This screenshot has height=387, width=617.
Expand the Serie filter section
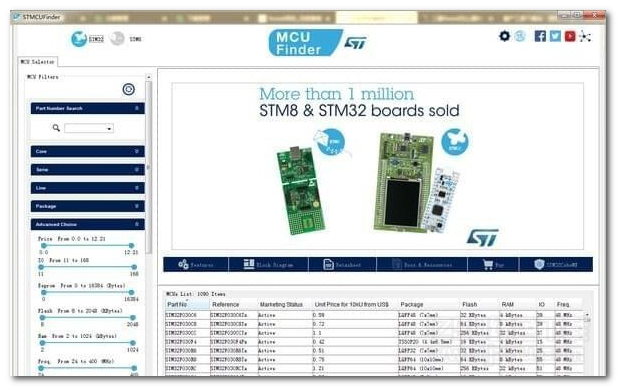87,170
